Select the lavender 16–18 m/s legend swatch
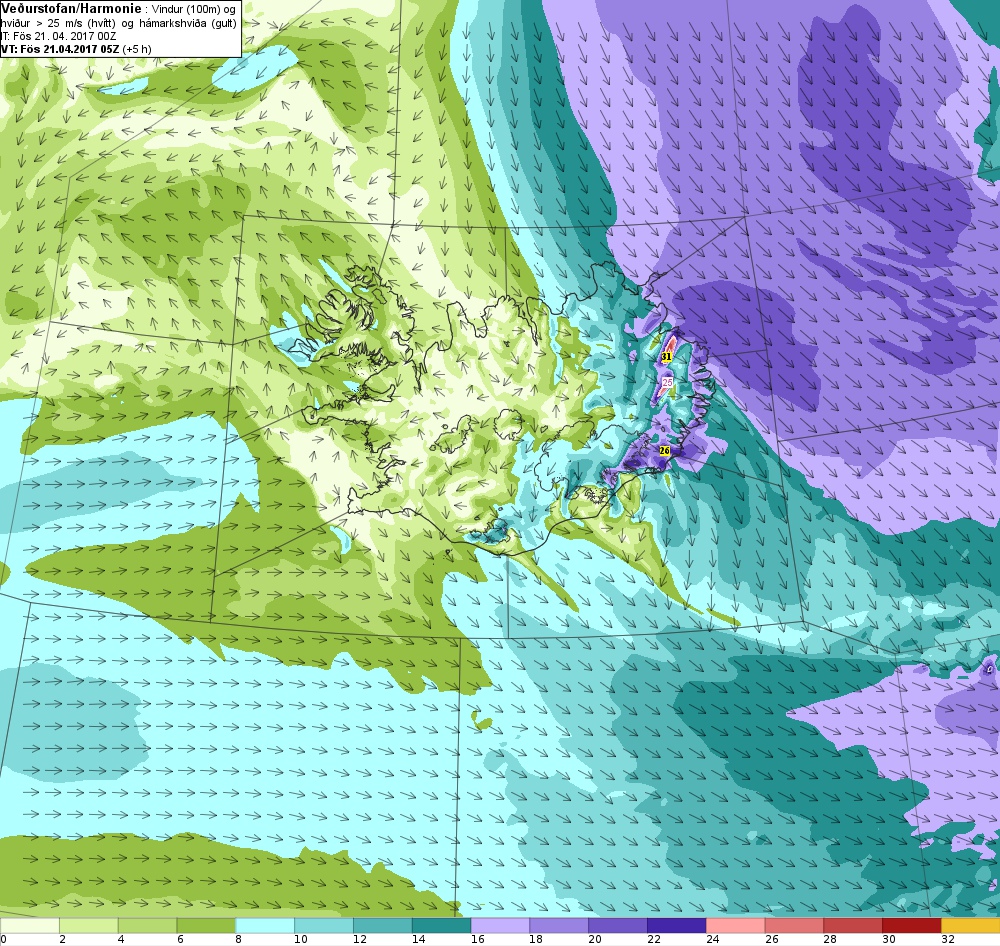 pyautogui.click(x=500, y=925)
